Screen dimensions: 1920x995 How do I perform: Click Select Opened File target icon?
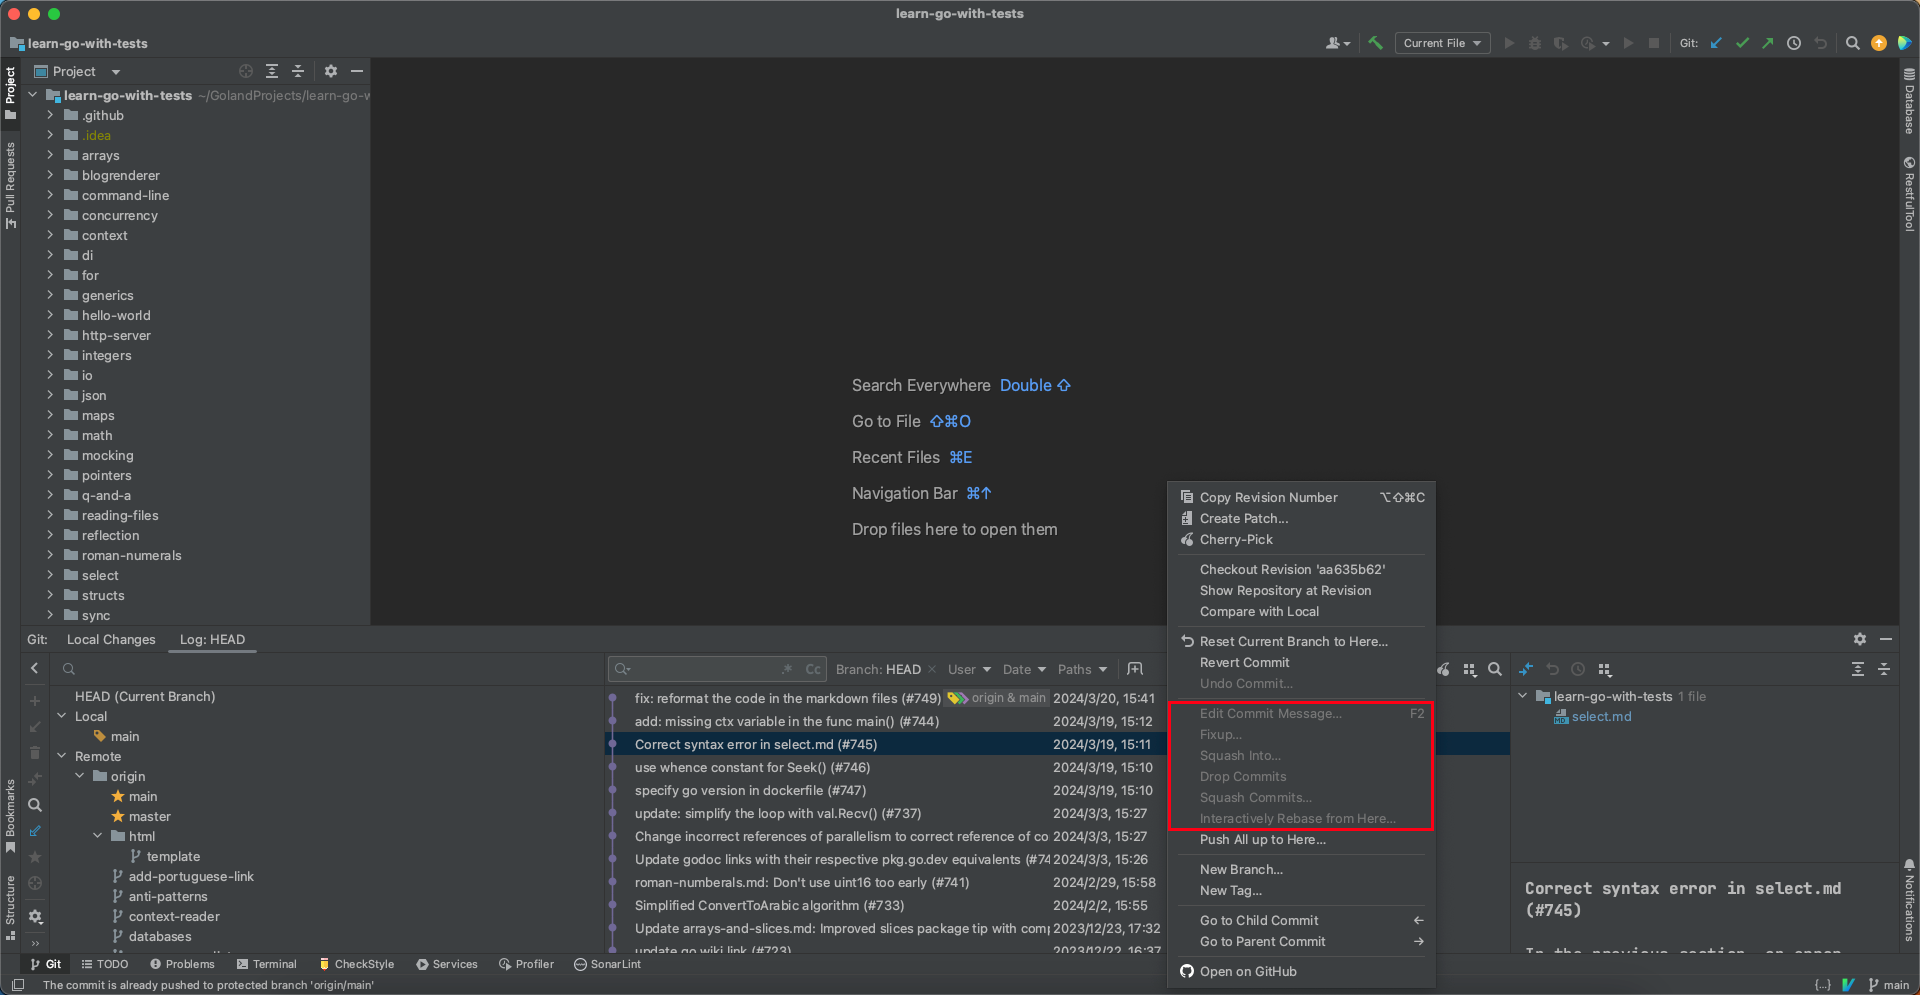click(x=246, y=71)
